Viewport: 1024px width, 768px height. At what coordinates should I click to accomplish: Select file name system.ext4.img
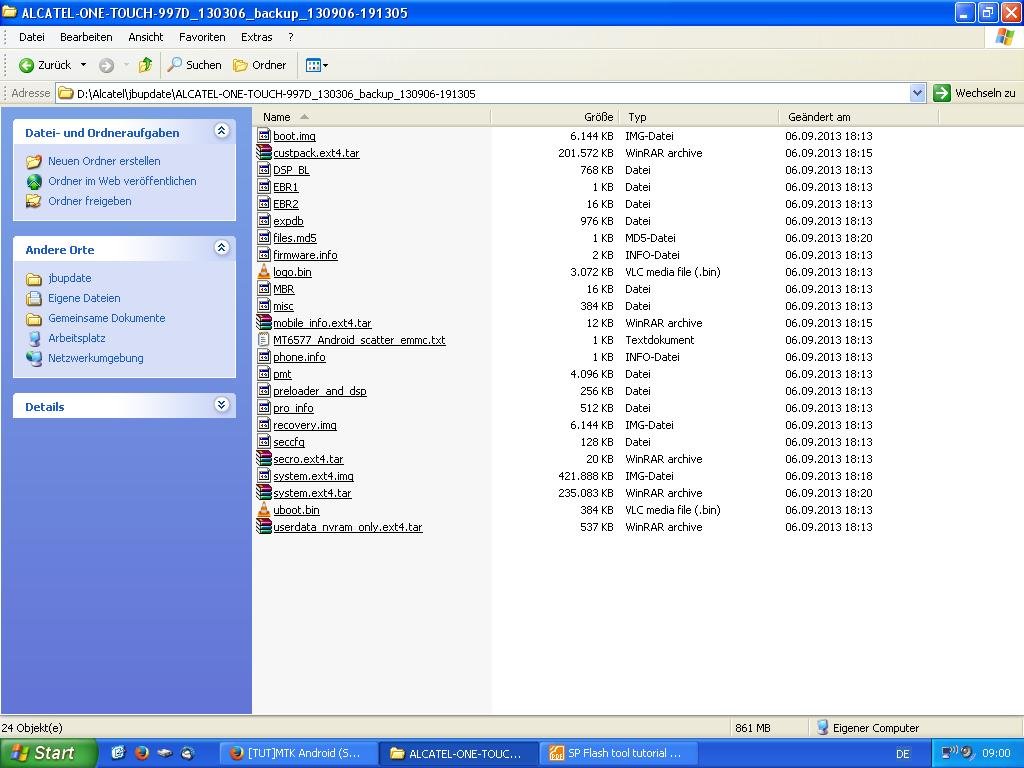(313, 476)
